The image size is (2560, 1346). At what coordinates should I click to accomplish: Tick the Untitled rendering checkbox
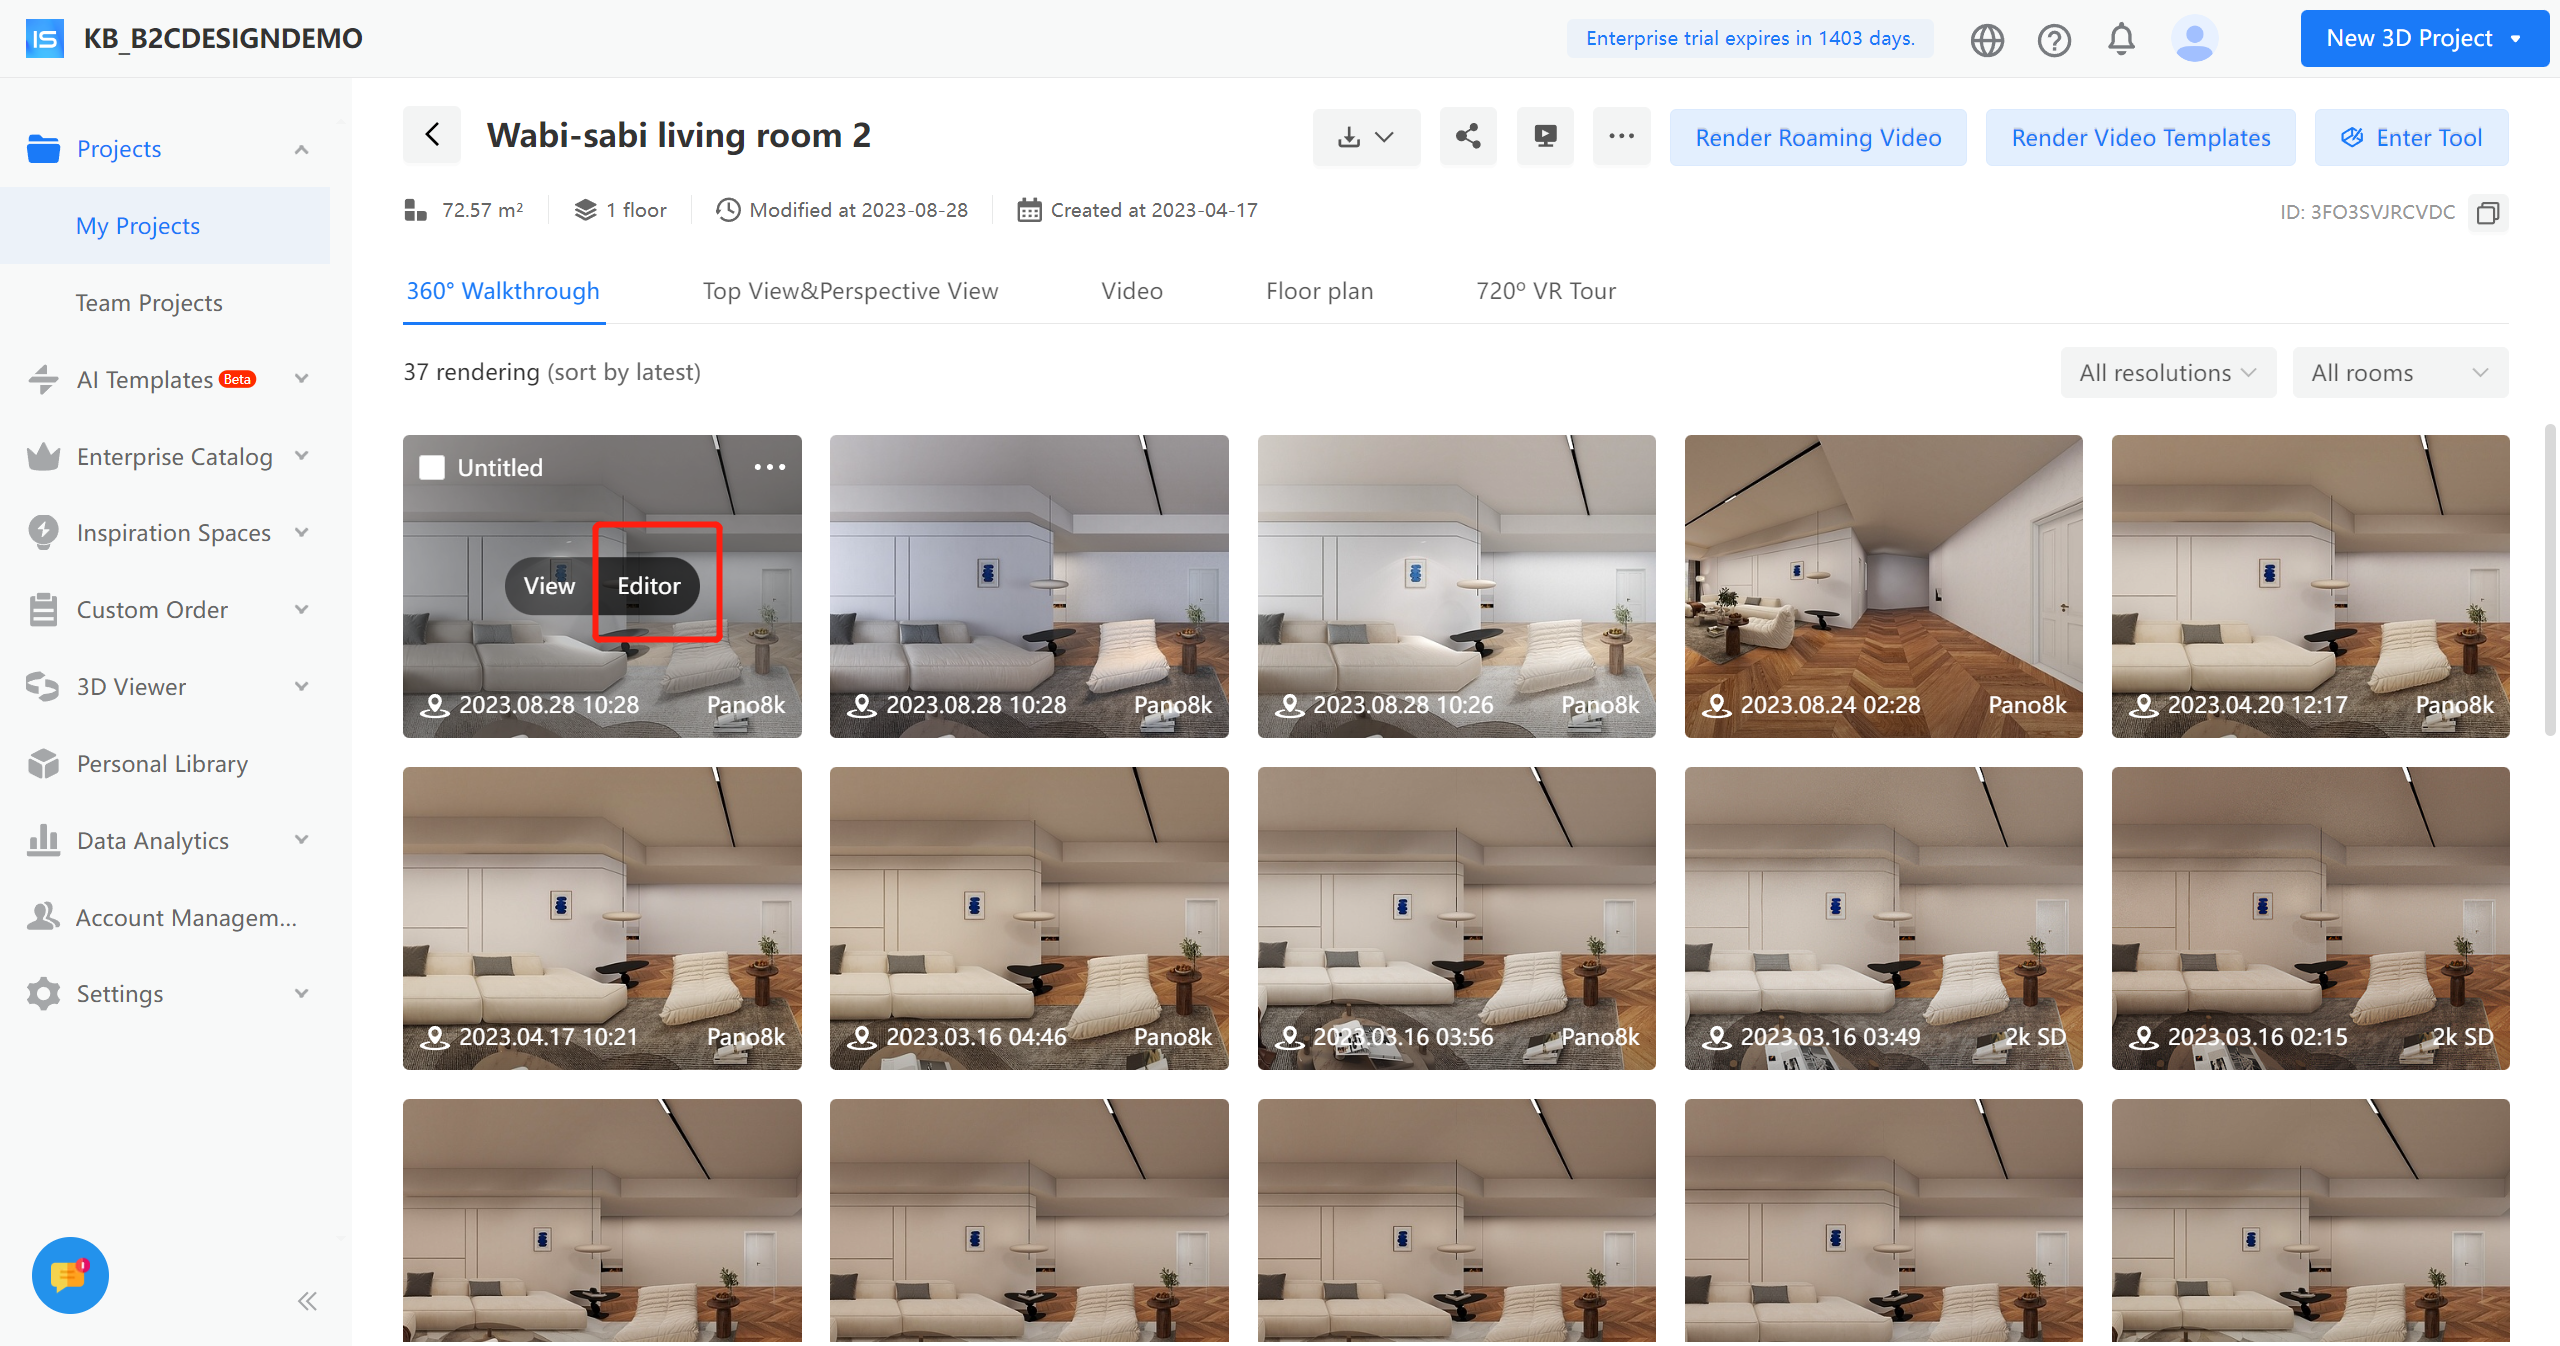tap(432, 467)
